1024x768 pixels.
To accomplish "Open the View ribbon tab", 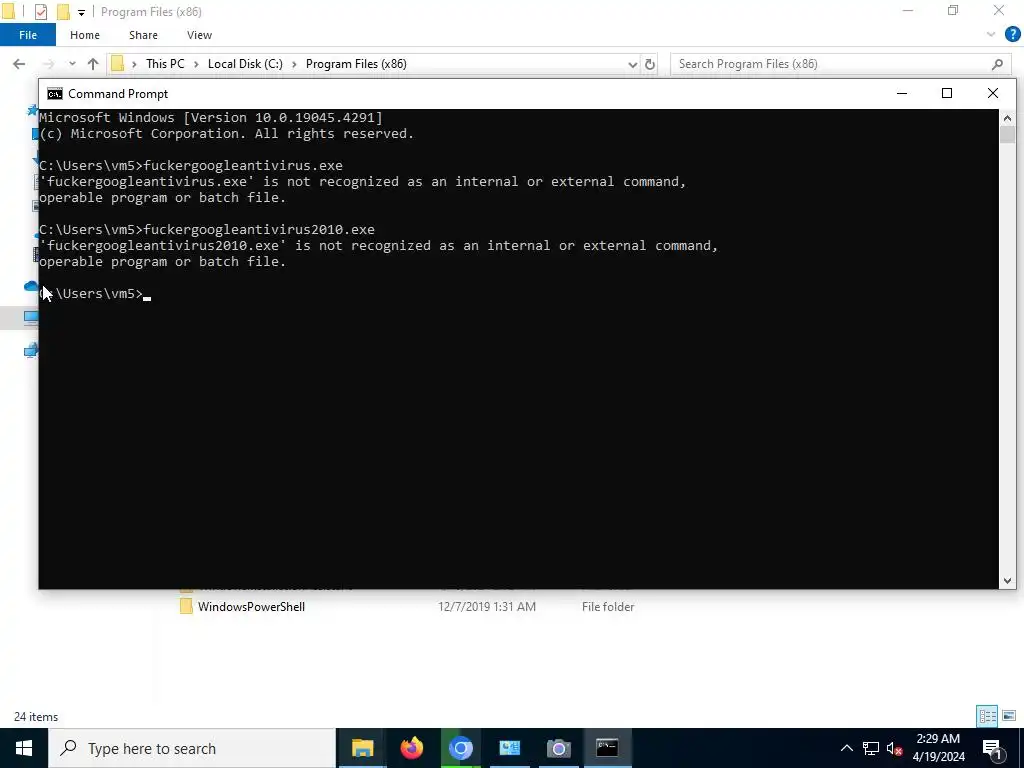I will (x=199, y=35).
